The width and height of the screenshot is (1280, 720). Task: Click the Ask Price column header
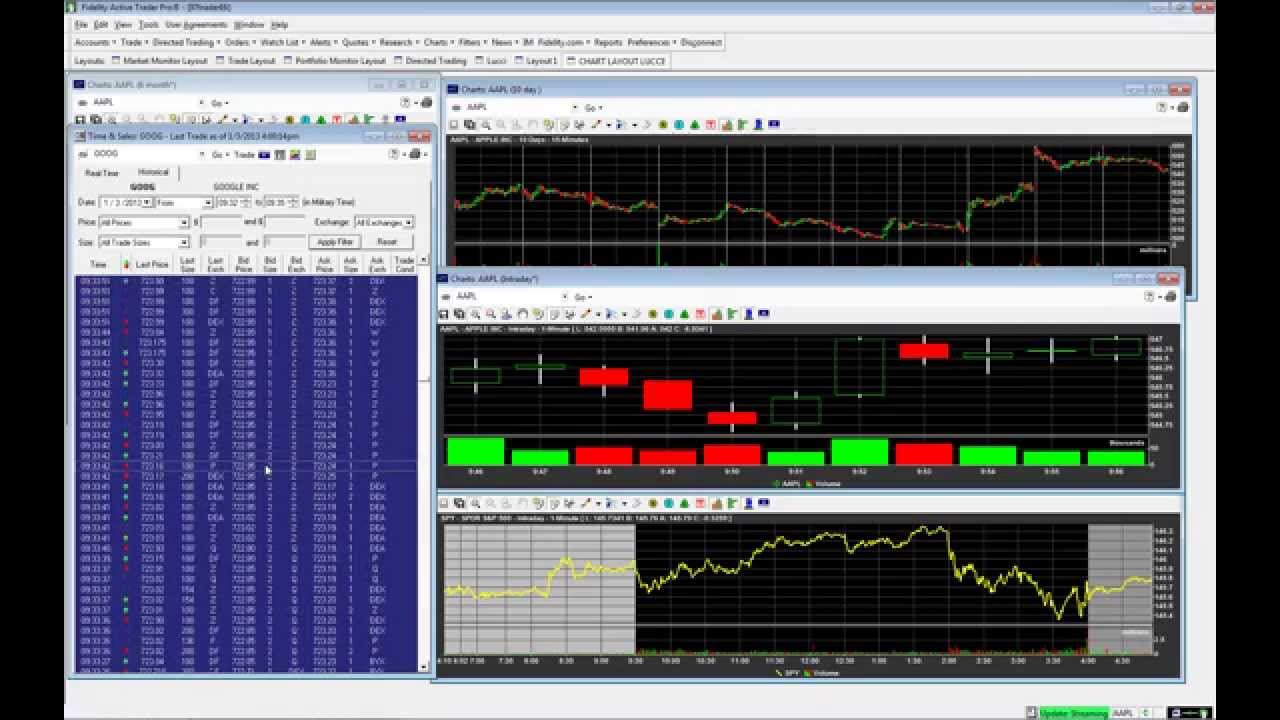(324, 264)
